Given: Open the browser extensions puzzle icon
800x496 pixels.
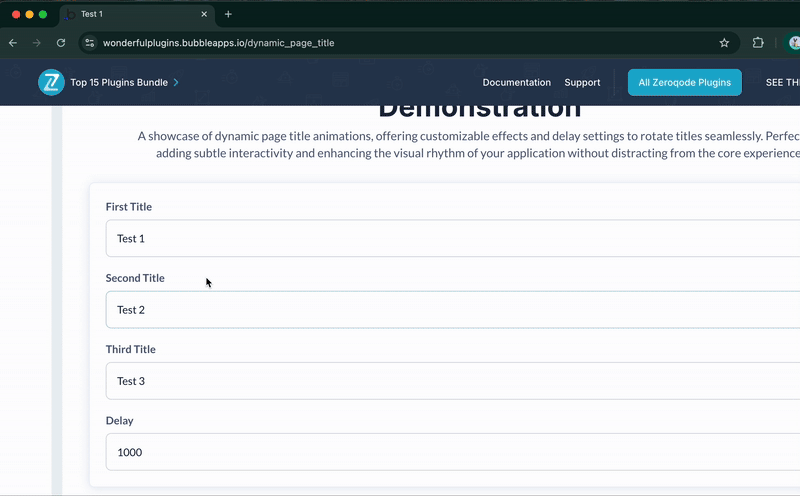Looking at the screenshot, I should click(x=758, y=43).
